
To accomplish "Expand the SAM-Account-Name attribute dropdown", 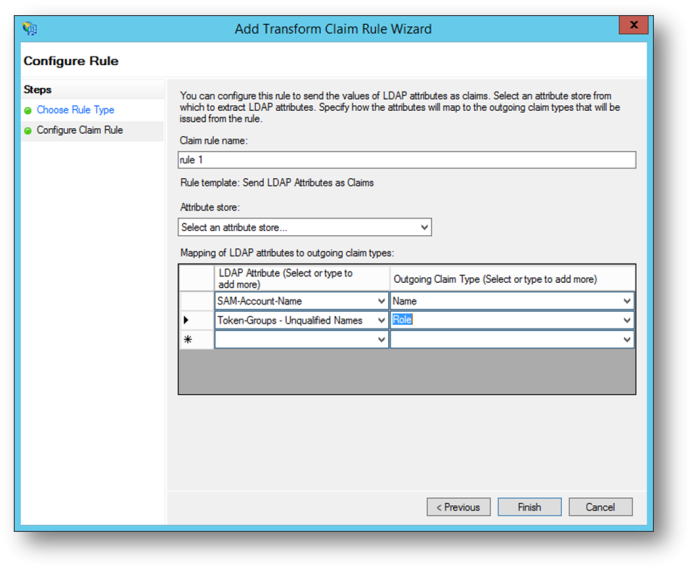I will (x=381, y=301).
